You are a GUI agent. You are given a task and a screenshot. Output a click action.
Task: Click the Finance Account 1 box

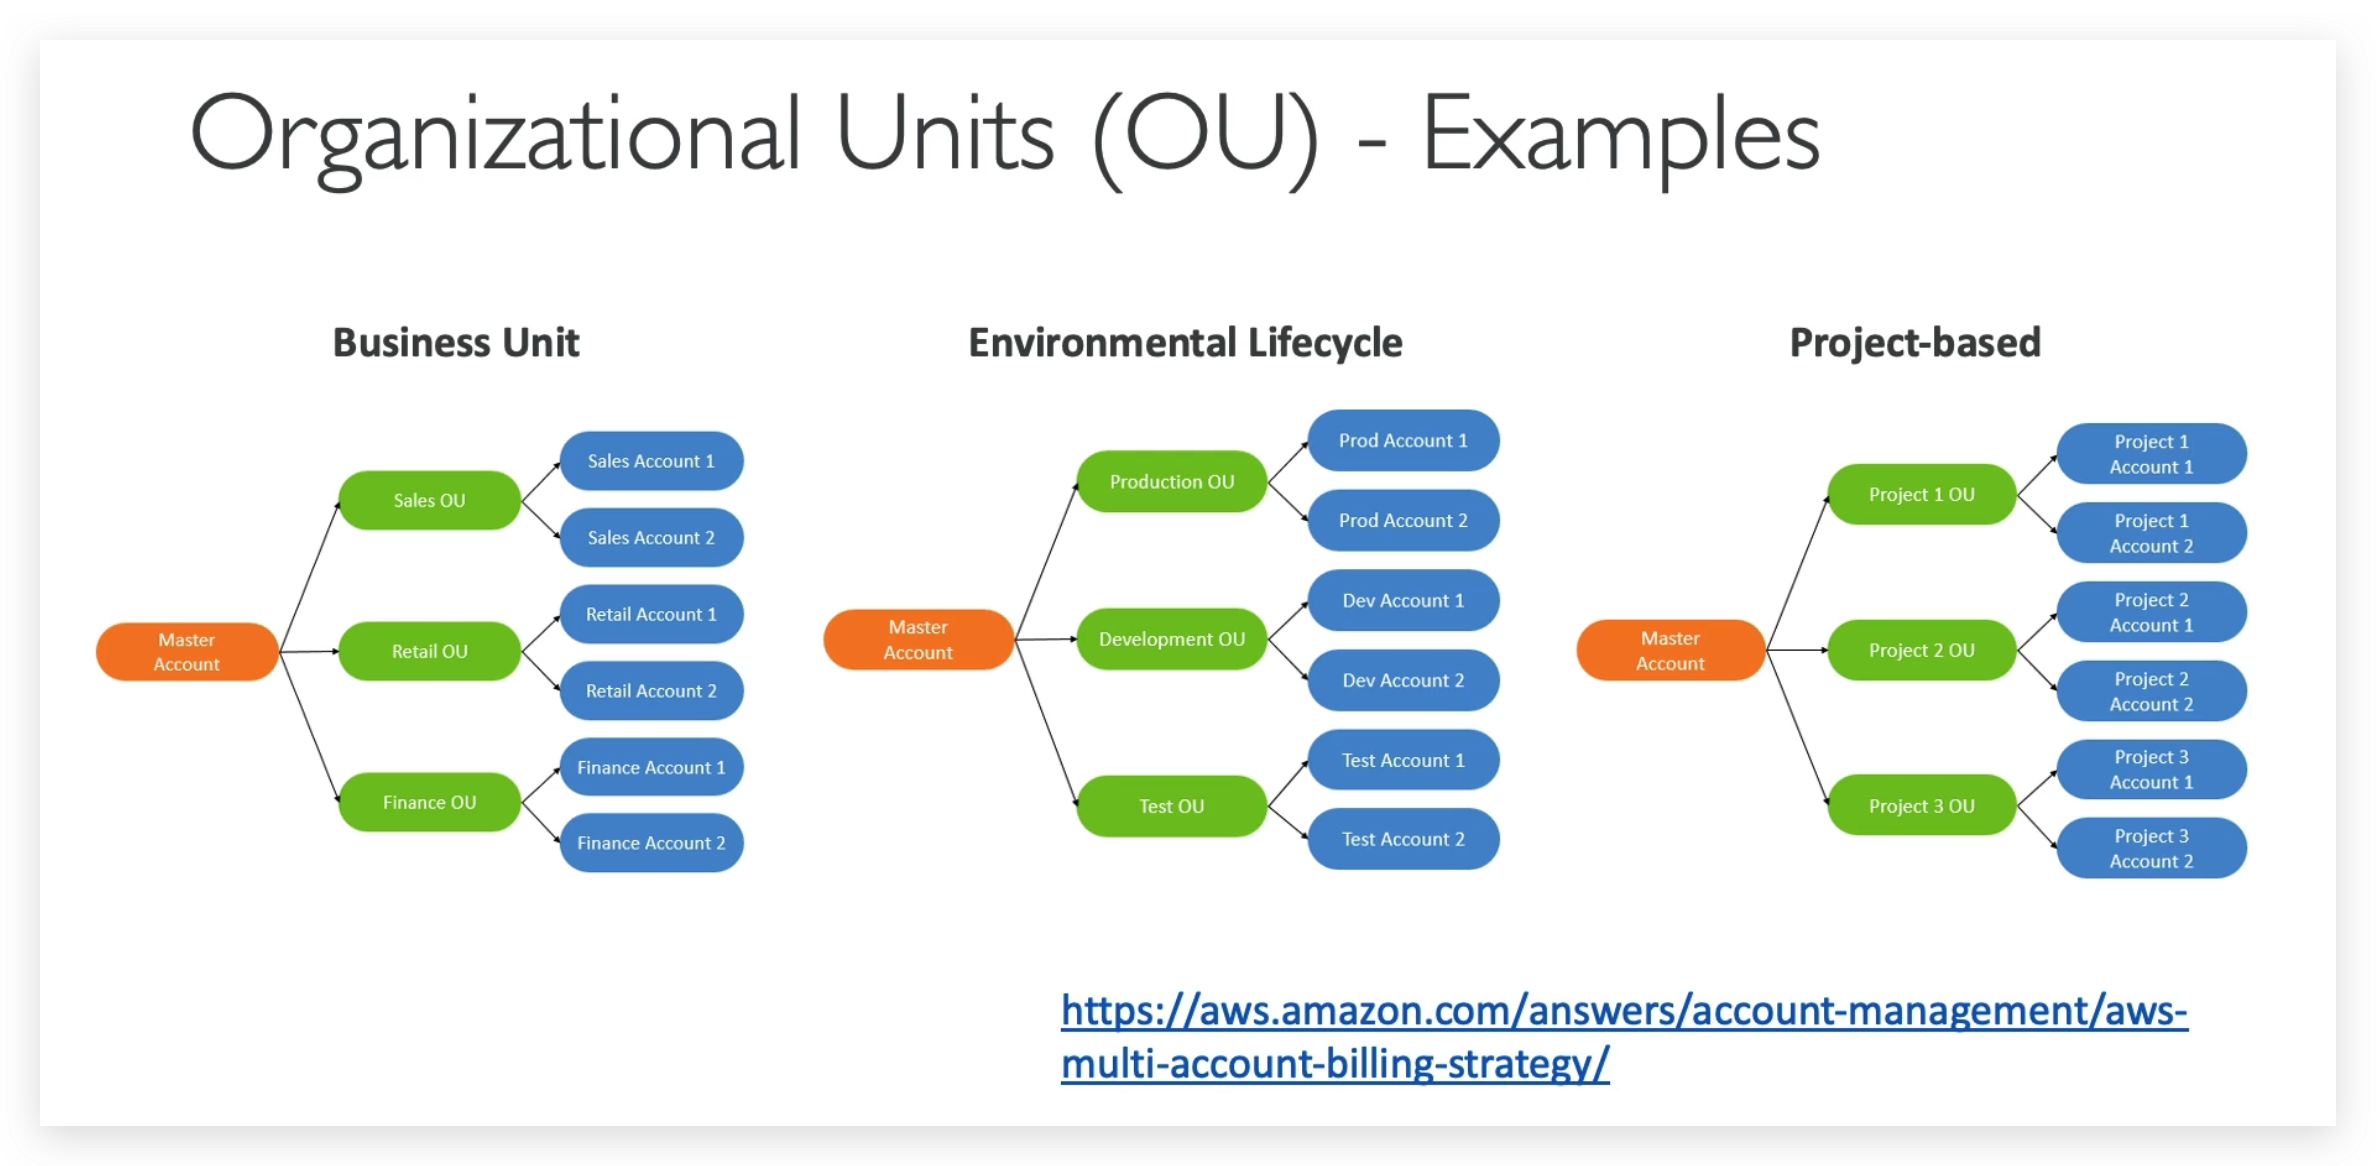click(x=651, y=767)
